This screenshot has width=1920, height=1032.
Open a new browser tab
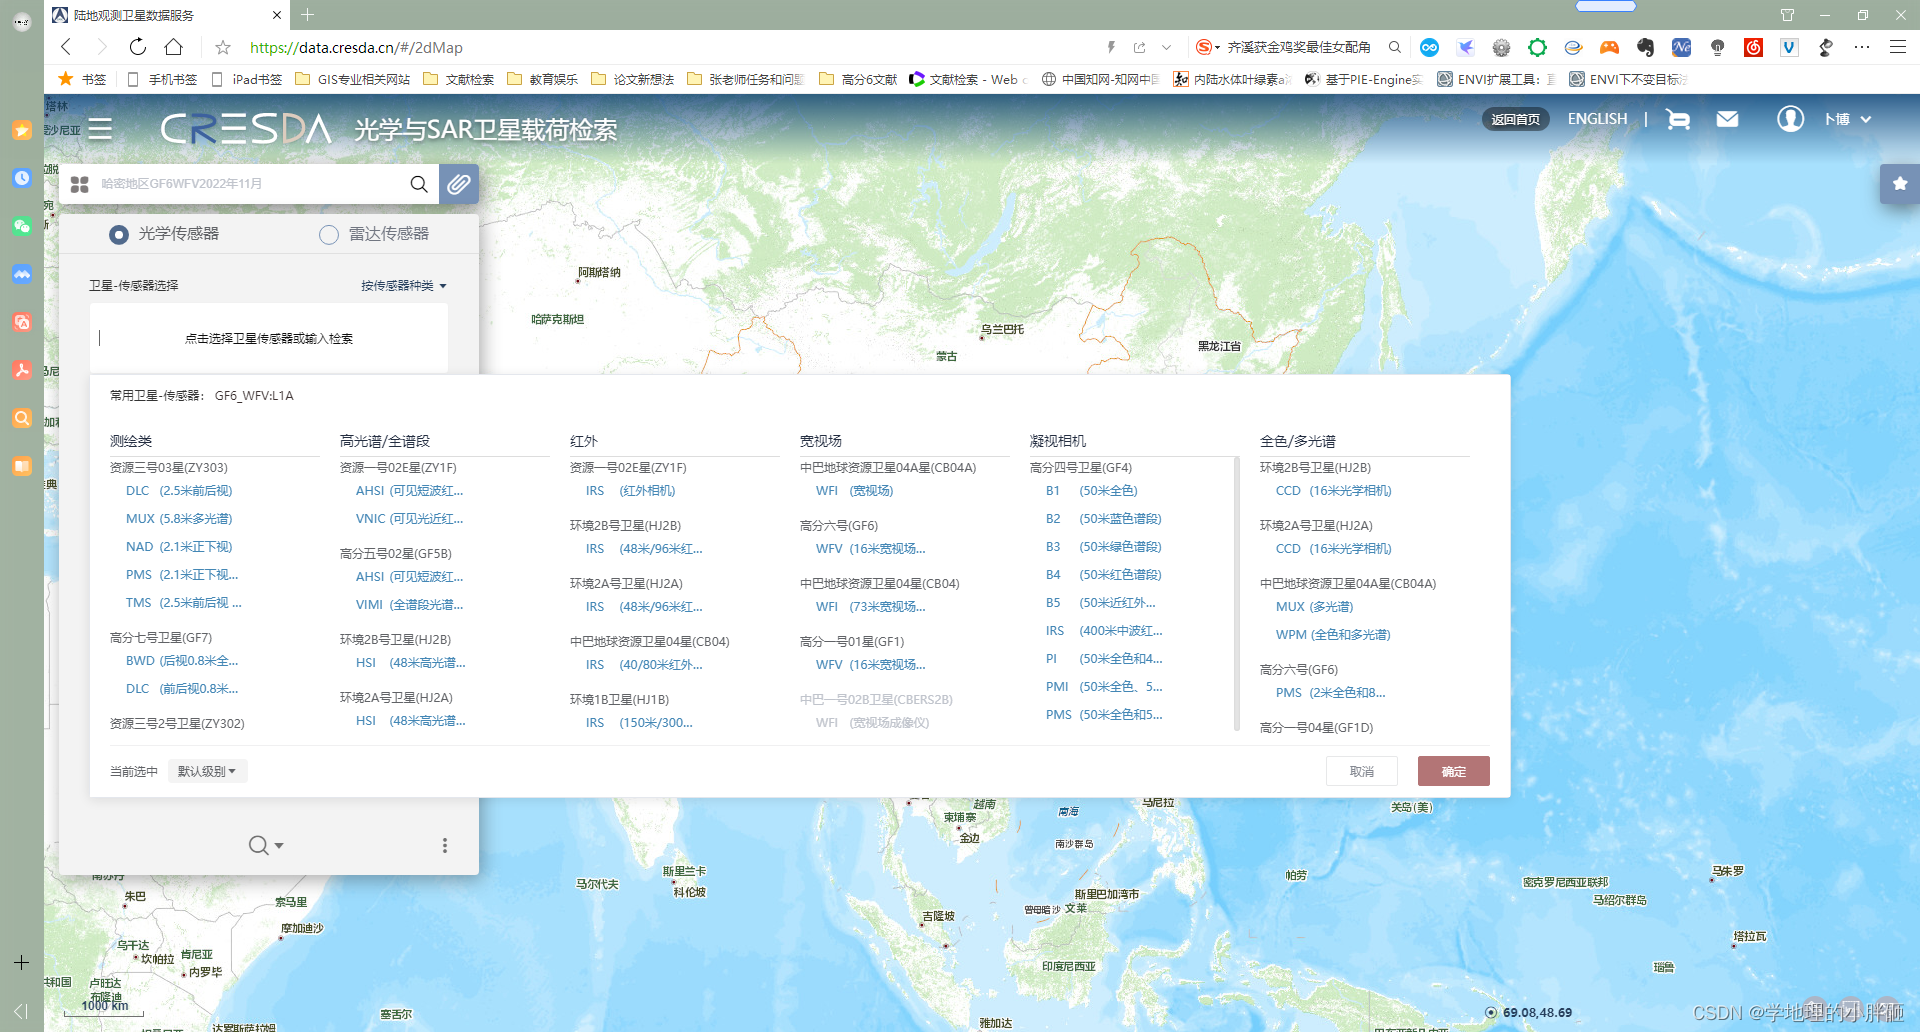pos(308,15)
